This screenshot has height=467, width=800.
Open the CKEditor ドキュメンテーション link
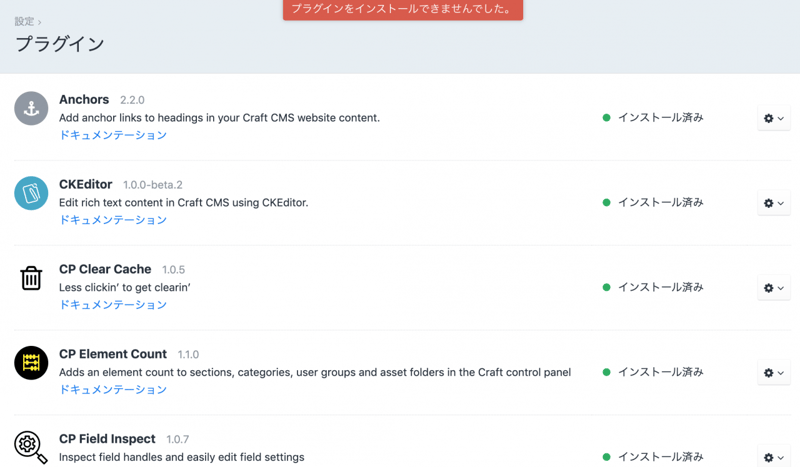[113, 220]
